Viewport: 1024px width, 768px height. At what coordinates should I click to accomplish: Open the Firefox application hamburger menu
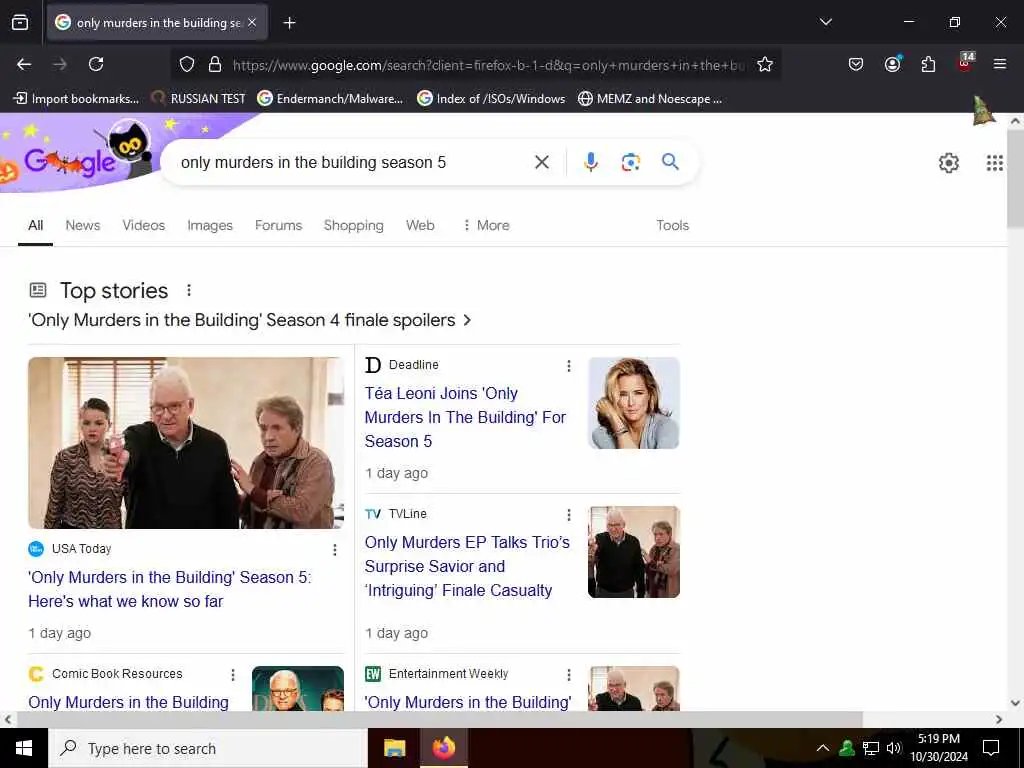pyautogui.click(x=999, y=64)
